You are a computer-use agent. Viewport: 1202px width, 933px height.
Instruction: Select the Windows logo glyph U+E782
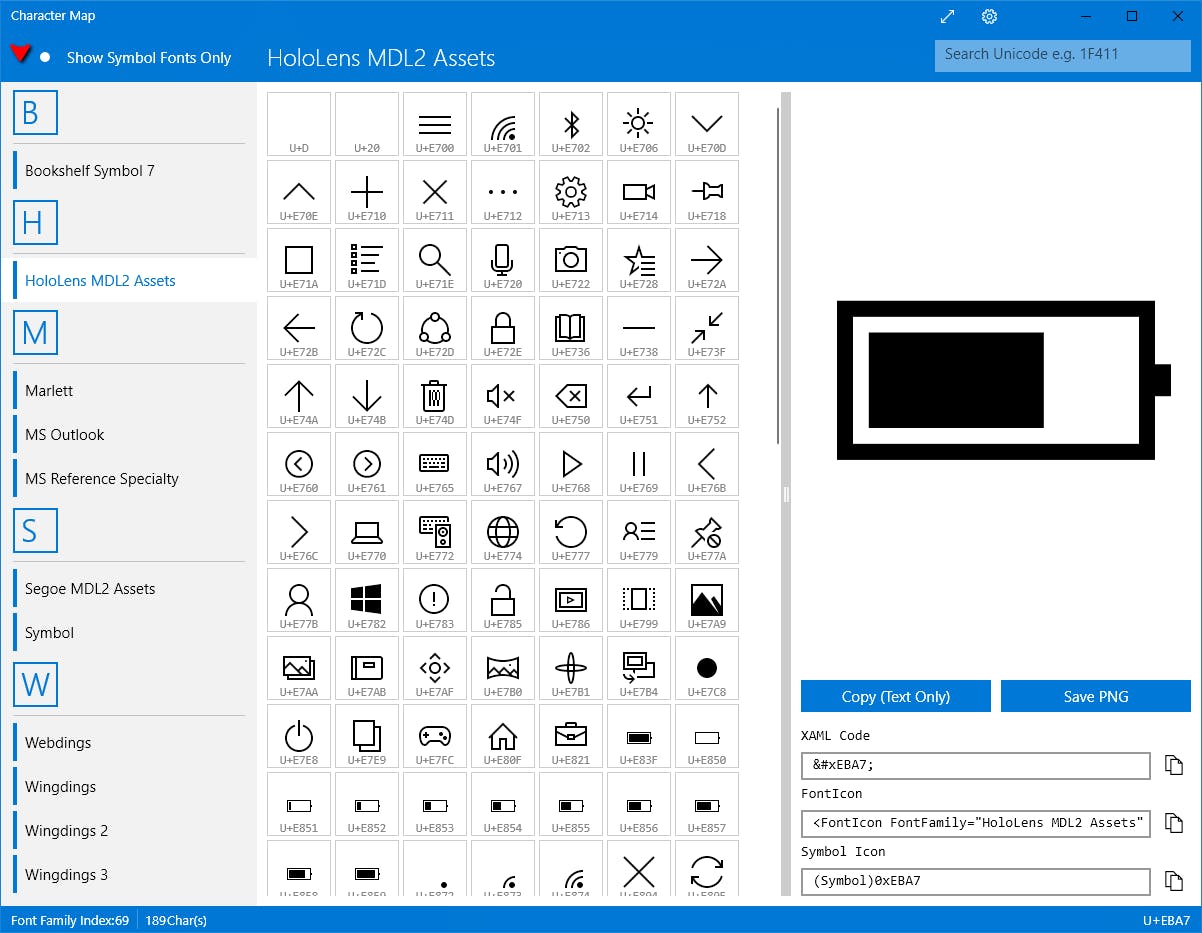tap(367, 600)
